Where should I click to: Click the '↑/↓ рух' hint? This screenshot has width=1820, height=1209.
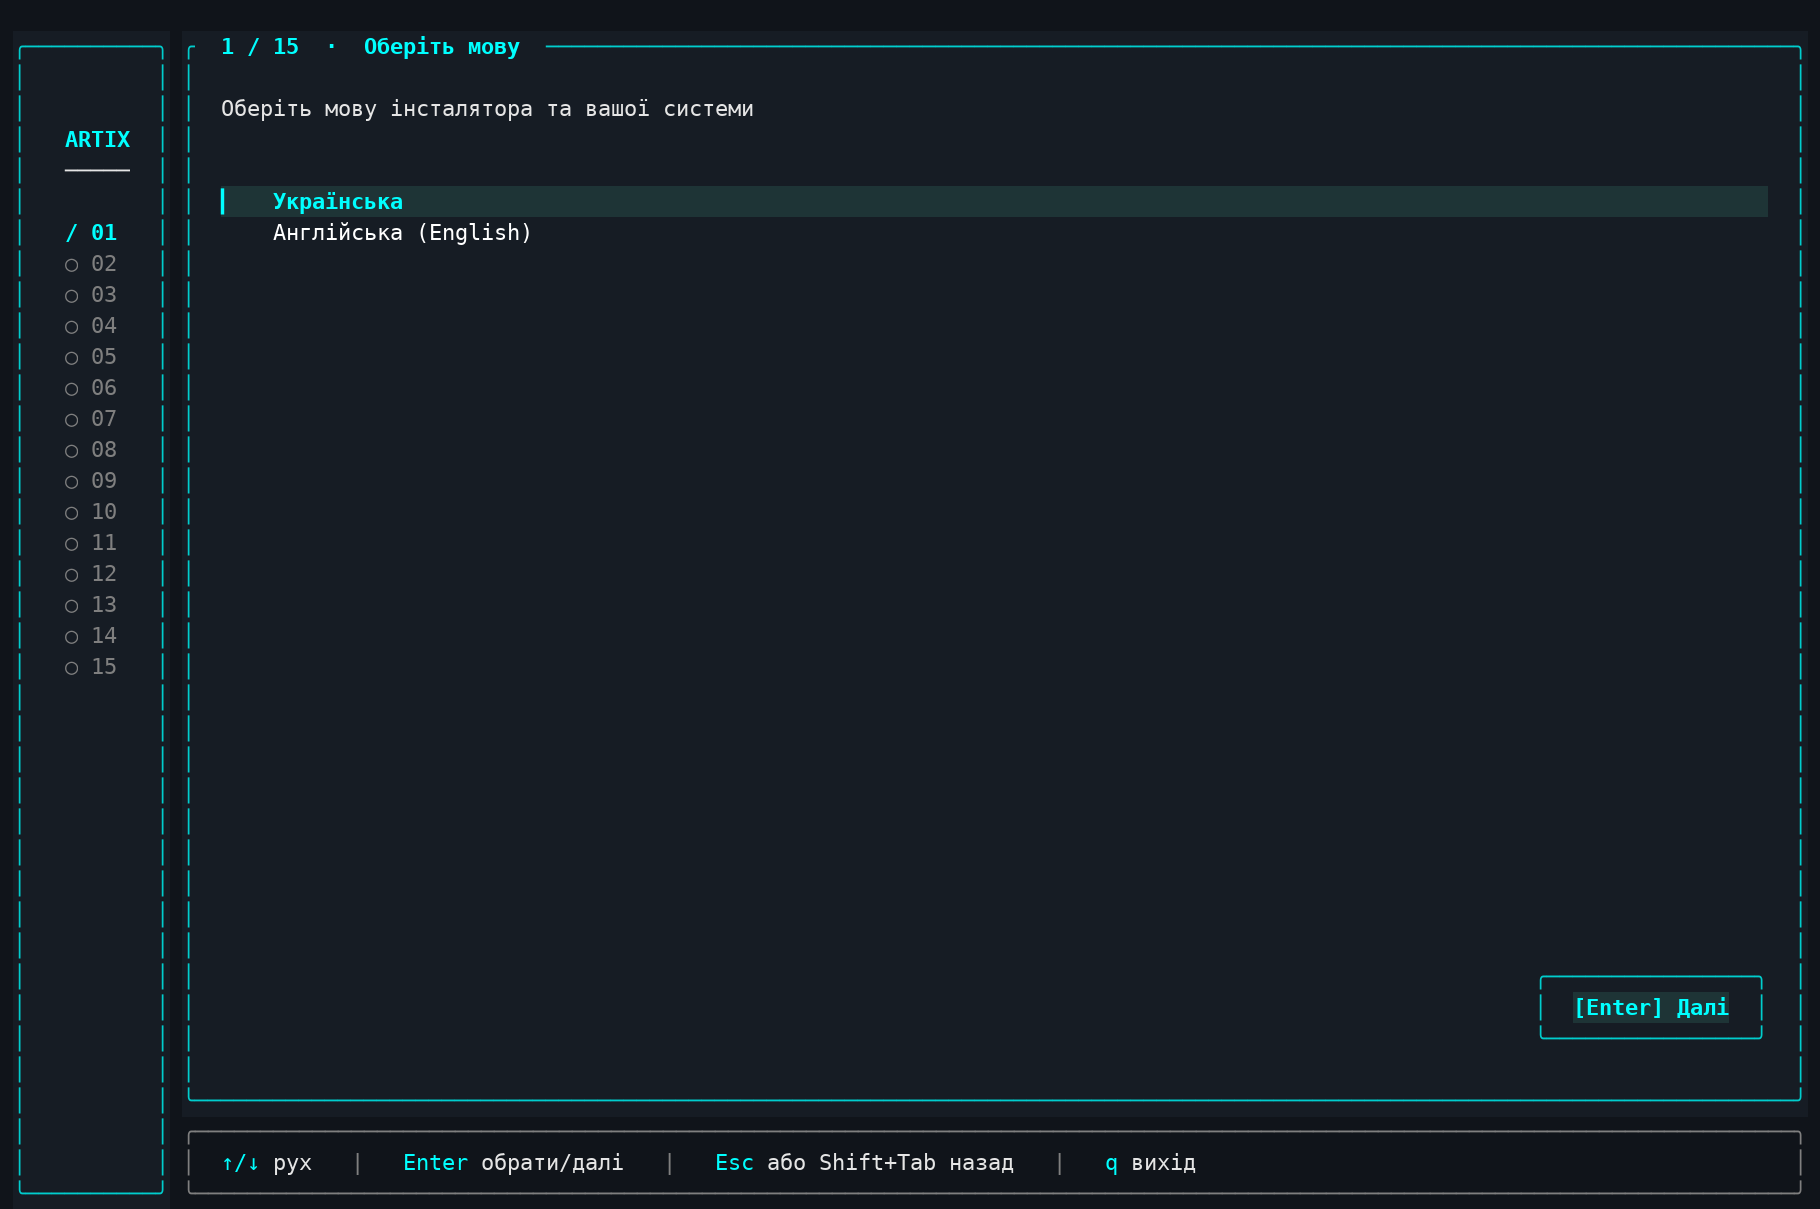click(x=267, y=1163)
